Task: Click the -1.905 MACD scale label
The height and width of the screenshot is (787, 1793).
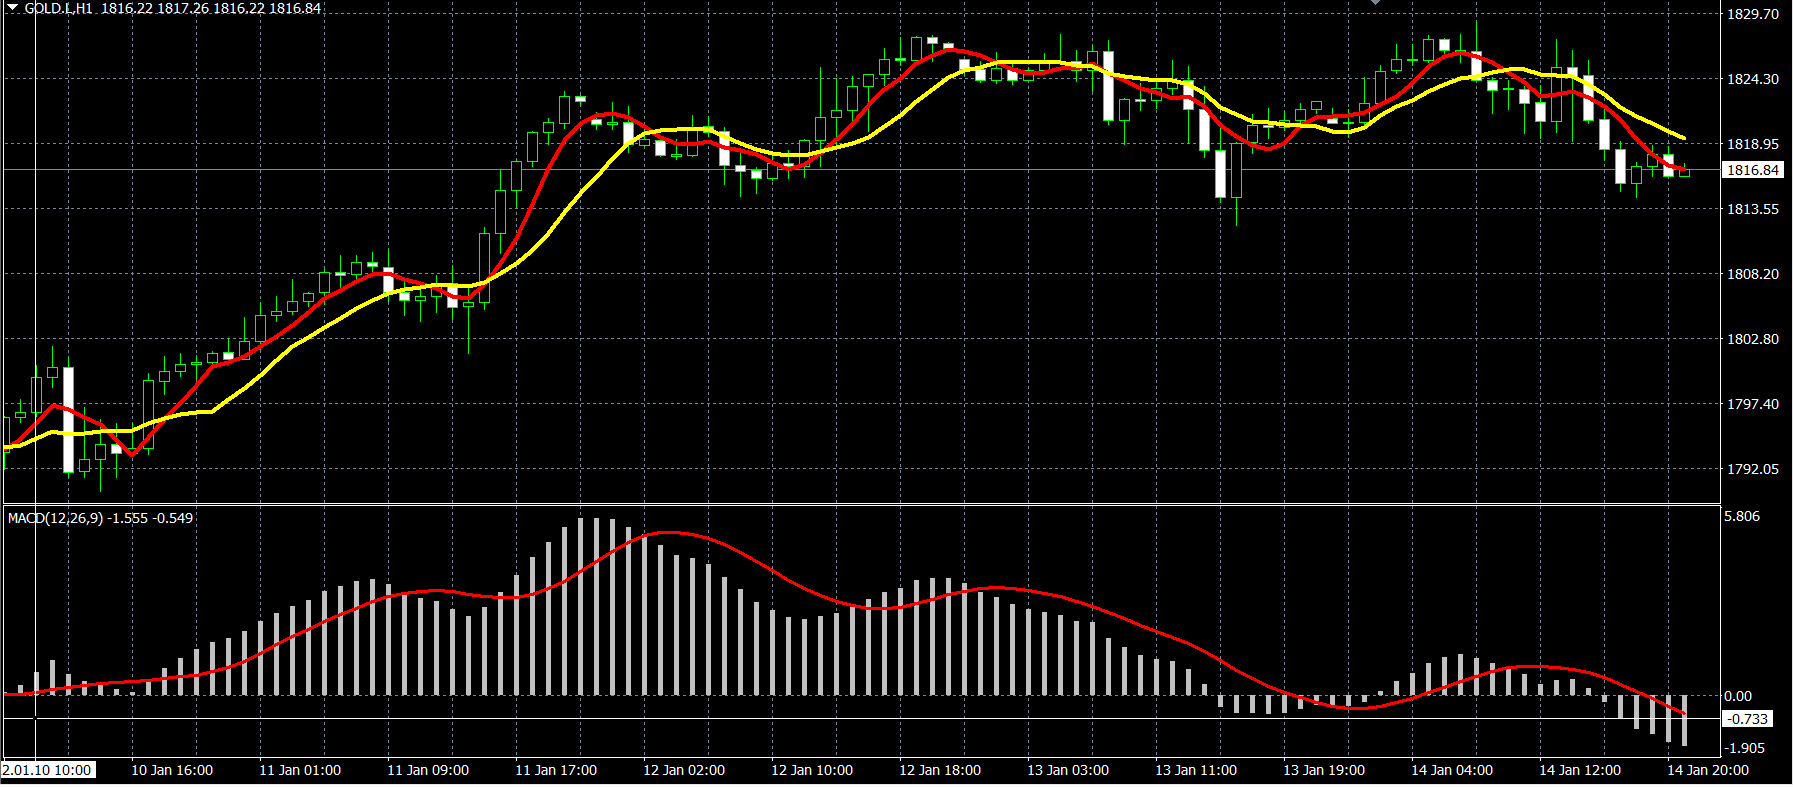Action: coord(1745,748)
